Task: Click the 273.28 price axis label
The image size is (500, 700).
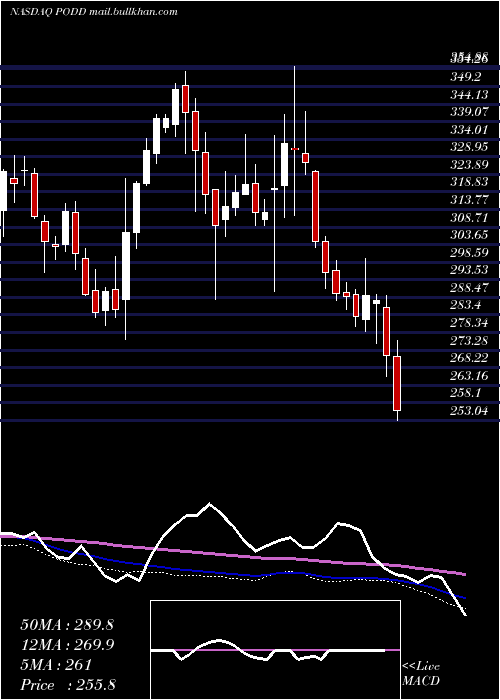Action: pos(469,341)
